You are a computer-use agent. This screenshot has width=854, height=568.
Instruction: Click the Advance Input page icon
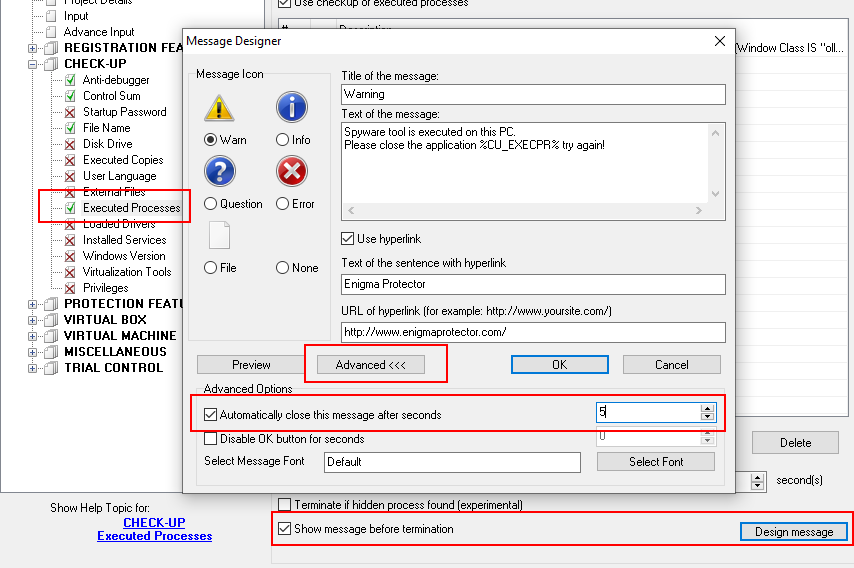51,32
